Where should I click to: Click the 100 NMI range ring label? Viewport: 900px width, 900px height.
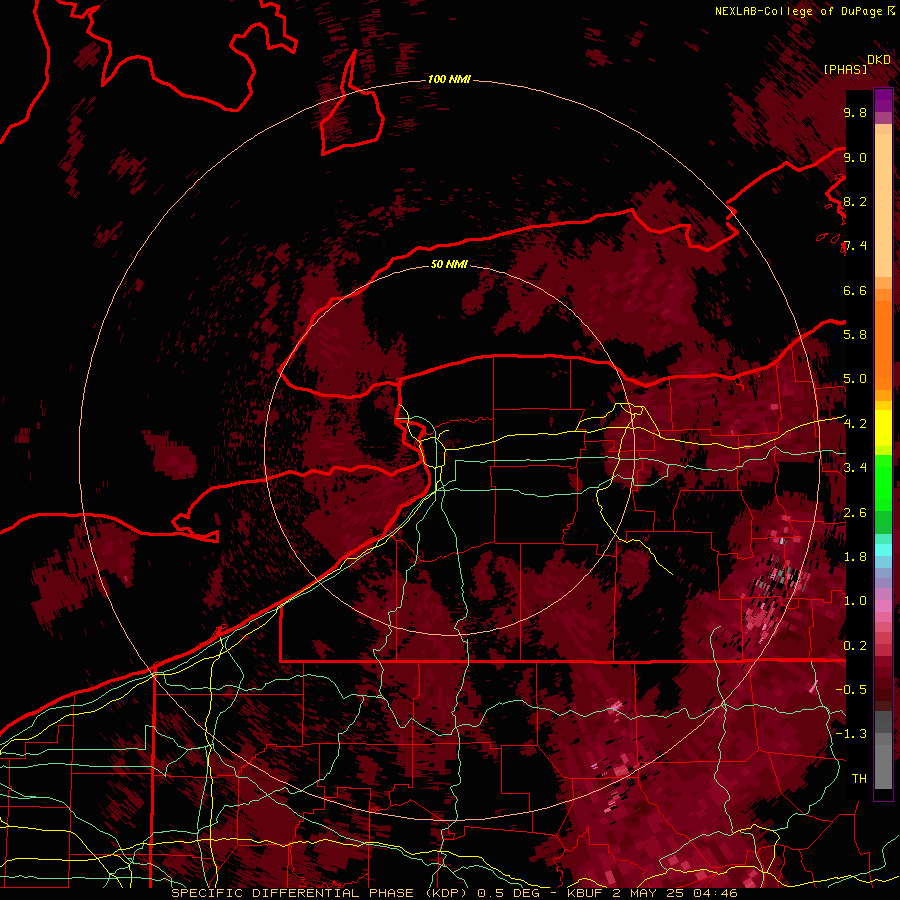(x=449, y=79)
